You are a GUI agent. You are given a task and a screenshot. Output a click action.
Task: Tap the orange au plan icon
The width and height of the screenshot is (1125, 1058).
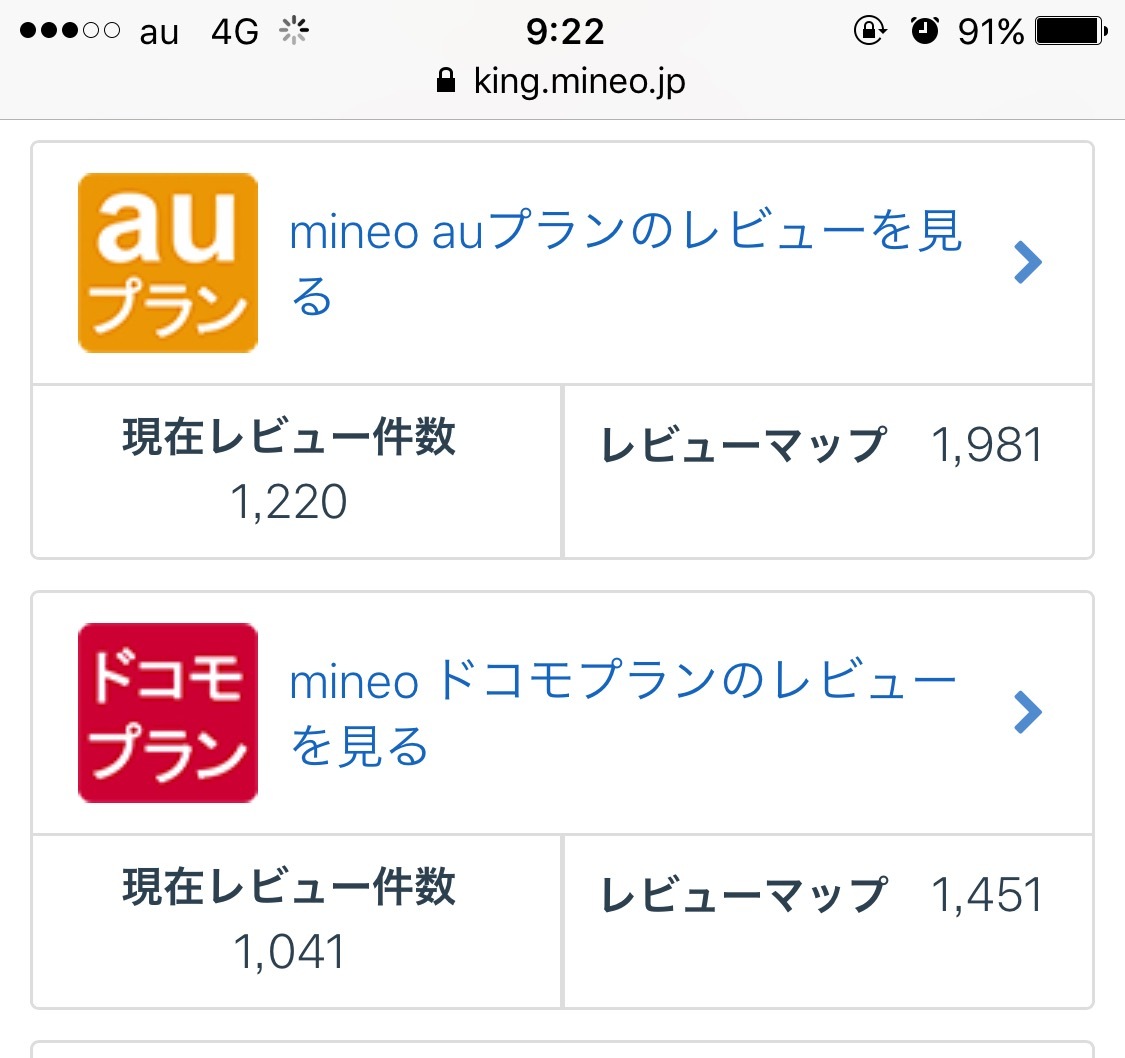(168, 263)
